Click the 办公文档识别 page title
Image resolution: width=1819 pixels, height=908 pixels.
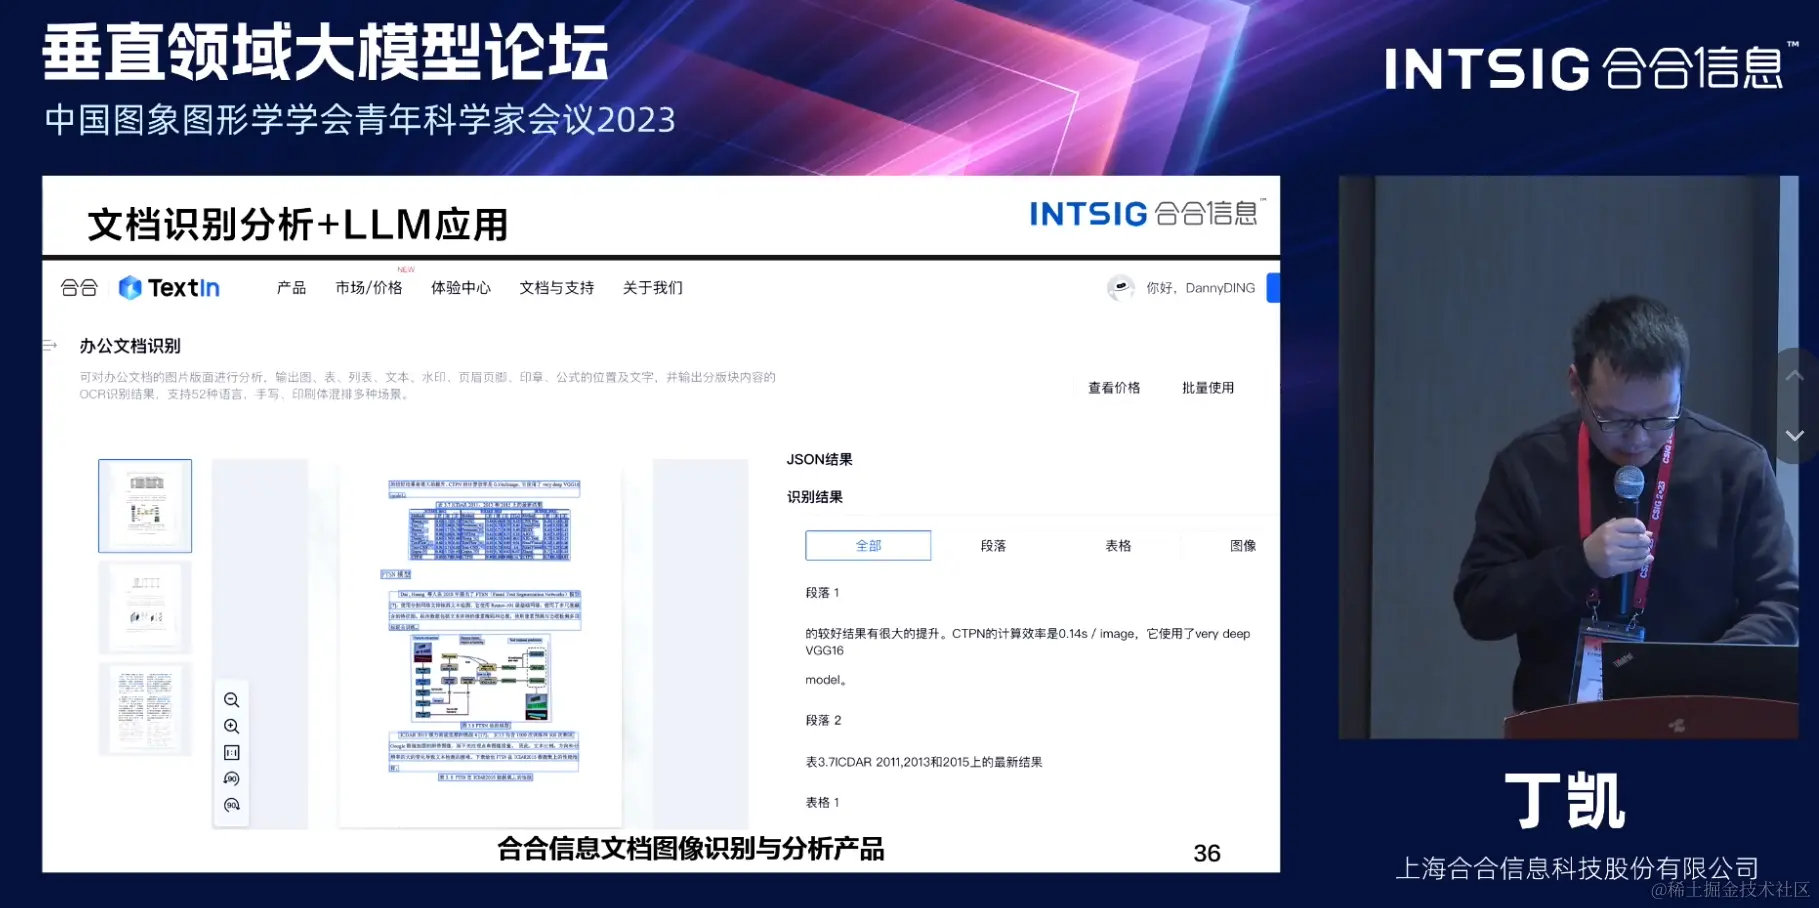pyautogui.click(x=130, y=346)
